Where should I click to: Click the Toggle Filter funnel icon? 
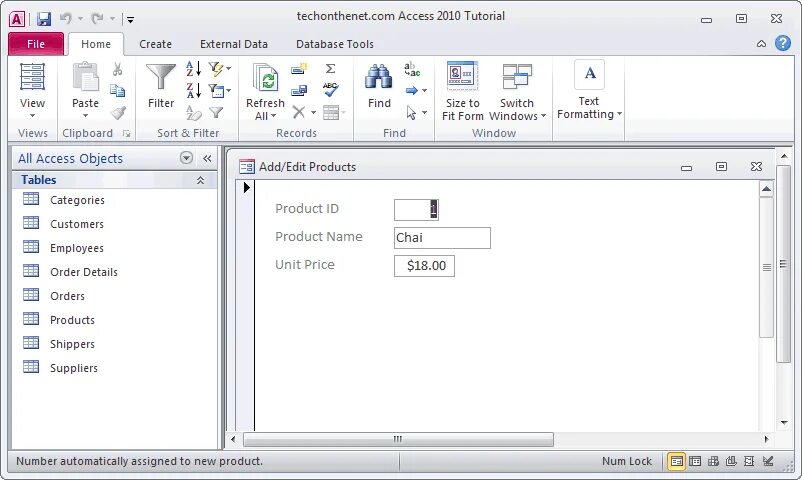(x=216, y=113)
